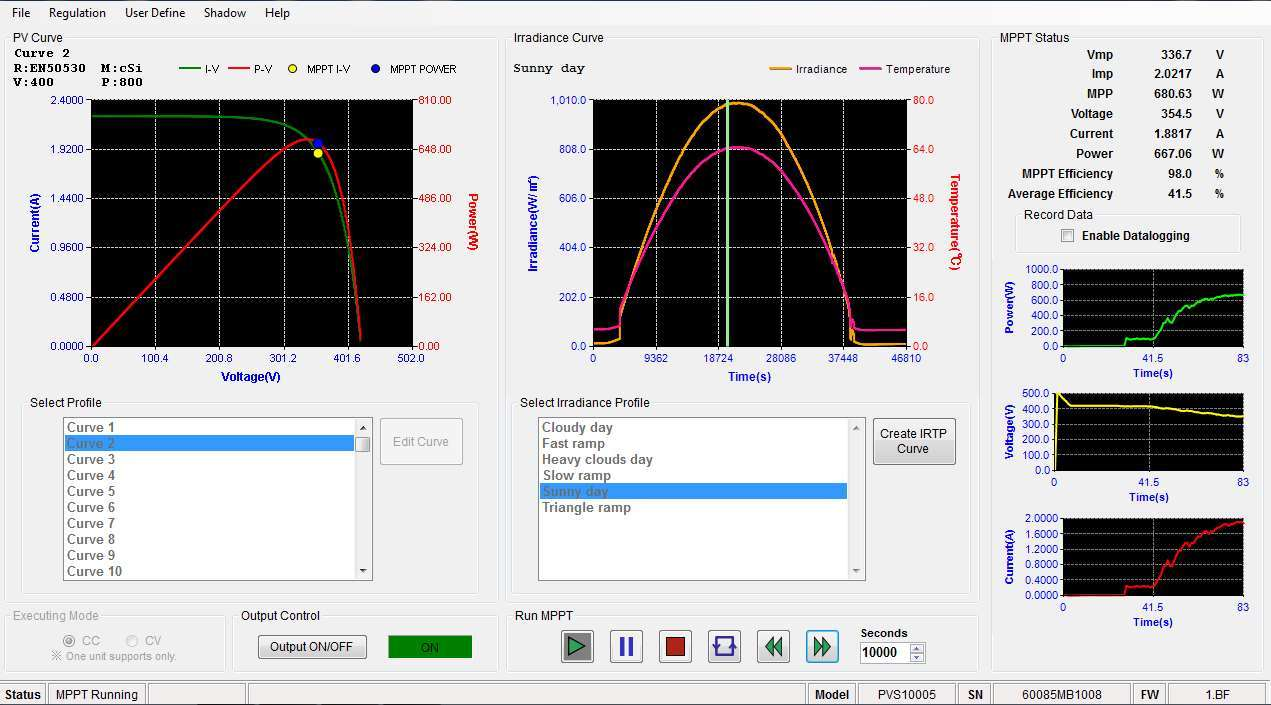
Task: Click the fast-forward double-arrow icon
Action: [x=822, y=647]
